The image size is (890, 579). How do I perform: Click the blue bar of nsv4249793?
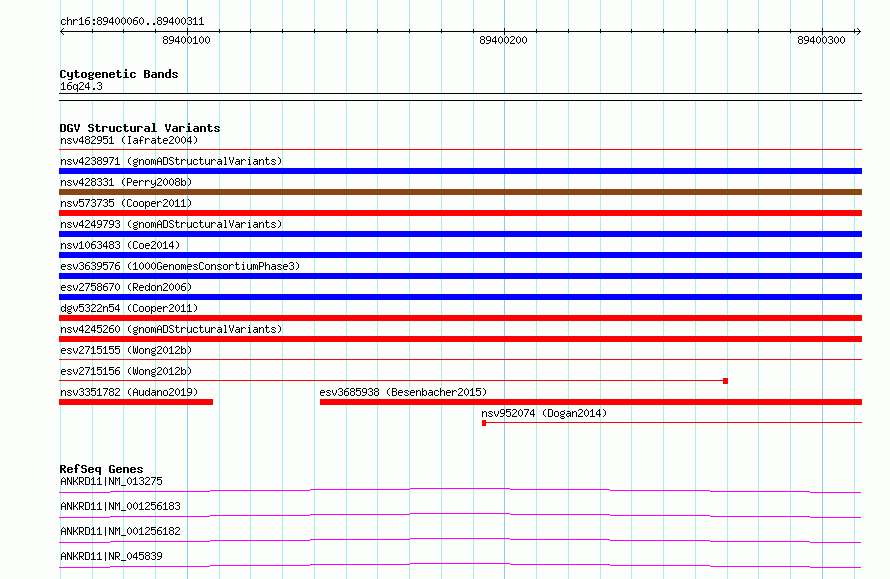pos(460,234)
